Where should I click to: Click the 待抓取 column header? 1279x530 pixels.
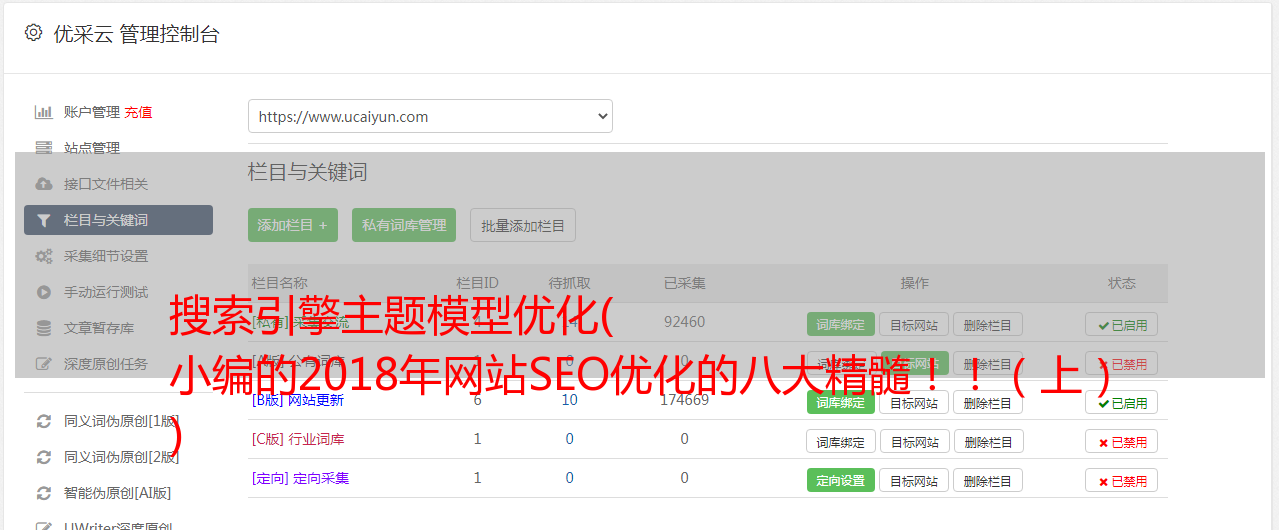[x=569, y=283]
